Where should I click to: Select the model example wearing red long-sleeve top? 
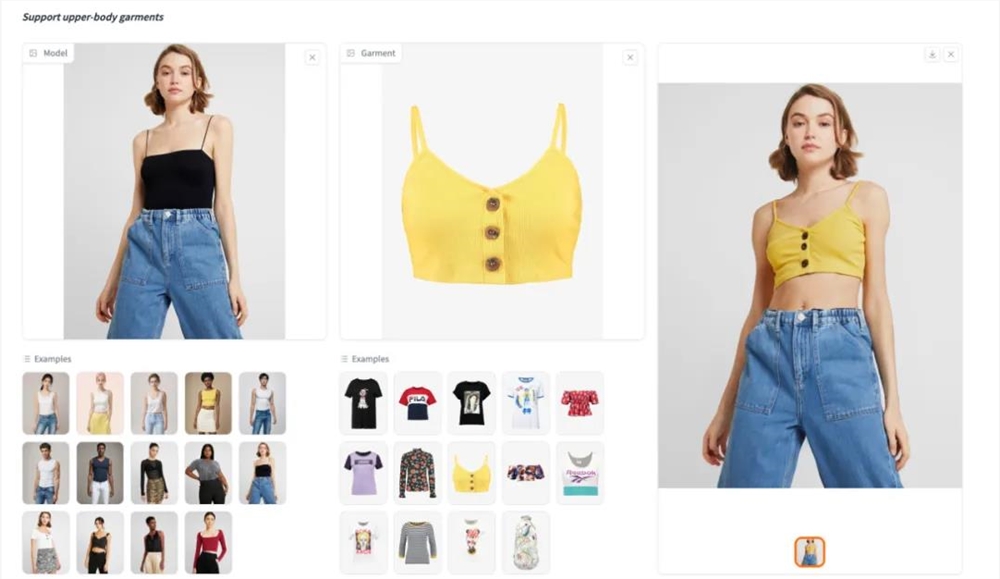point(209,543)
